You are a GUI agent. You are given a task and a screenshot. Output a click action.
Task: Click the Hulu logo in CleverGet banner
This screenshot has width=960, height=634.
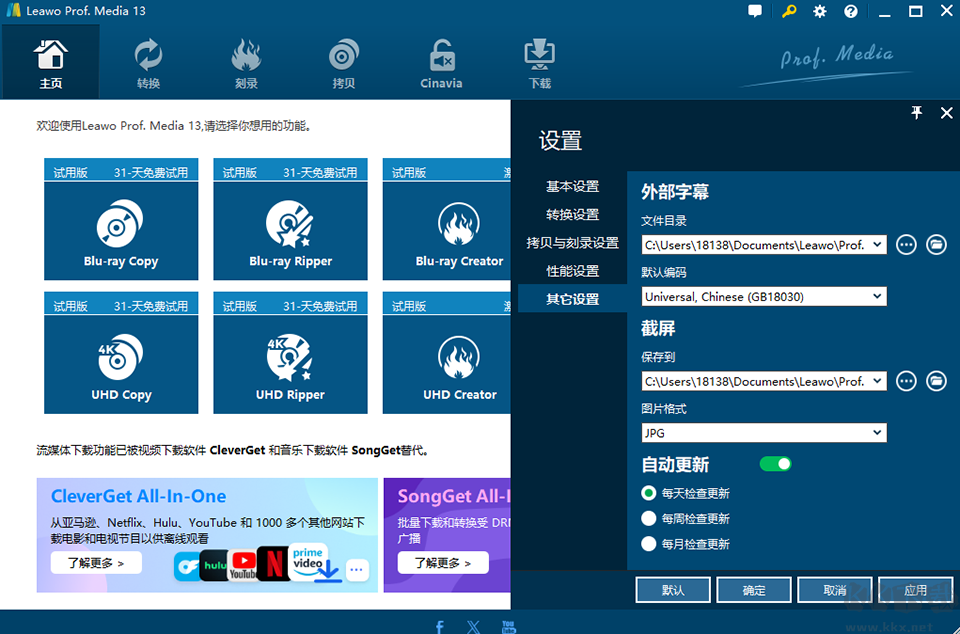(x=214, y=565)
